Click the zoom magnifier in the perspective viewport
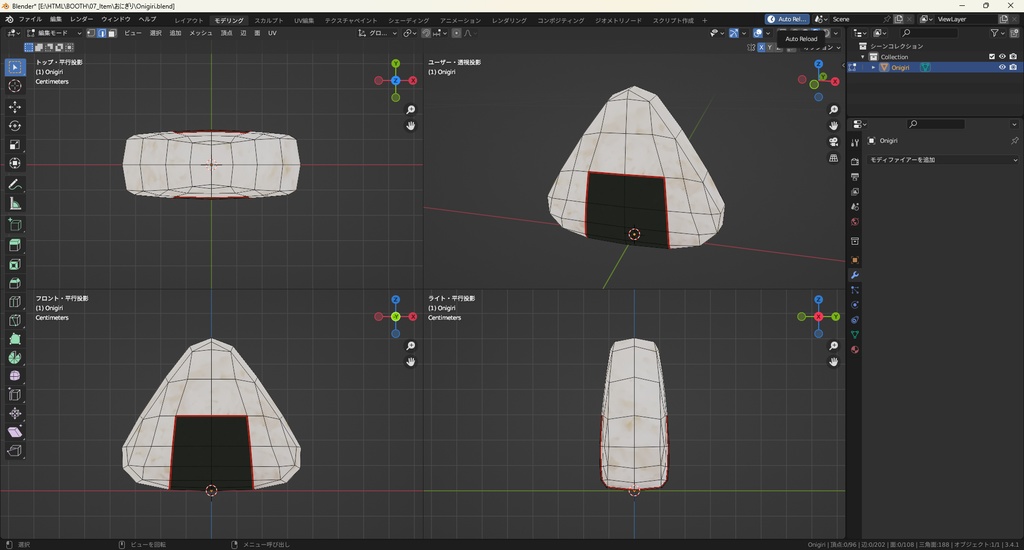The height and width of the screenshot is (550, 1024). [834, 110]
